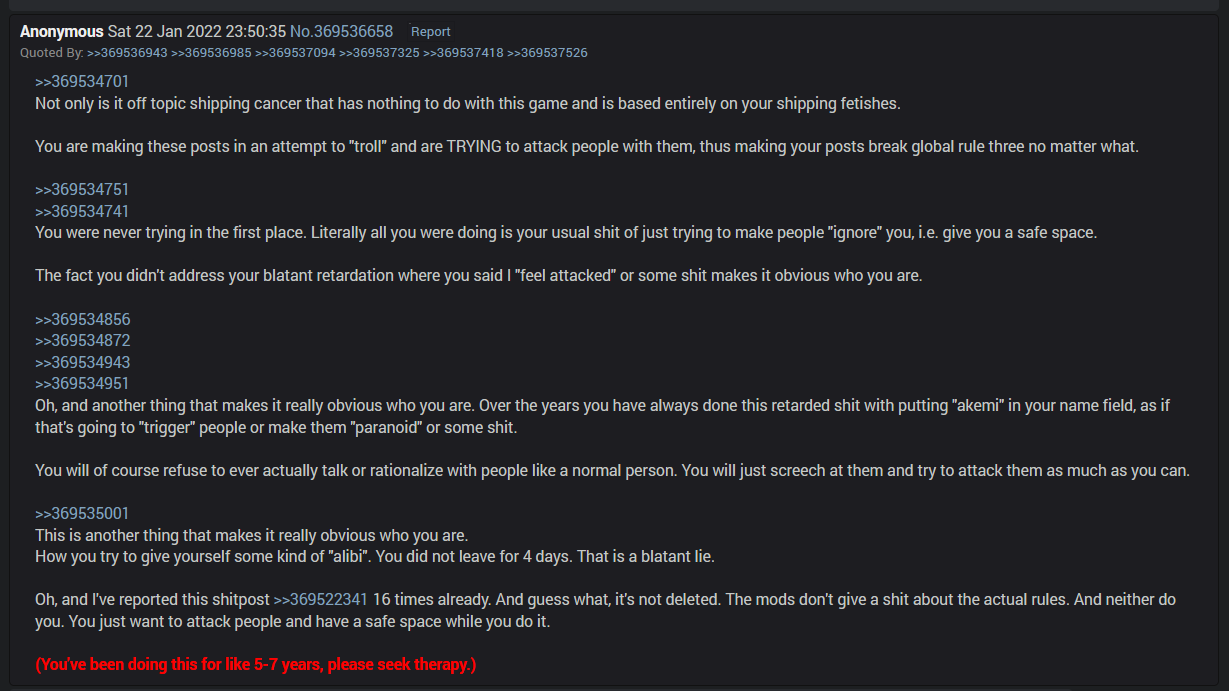Click the Anonymous poster name
1229x691 pixels.
coord(62,32)
